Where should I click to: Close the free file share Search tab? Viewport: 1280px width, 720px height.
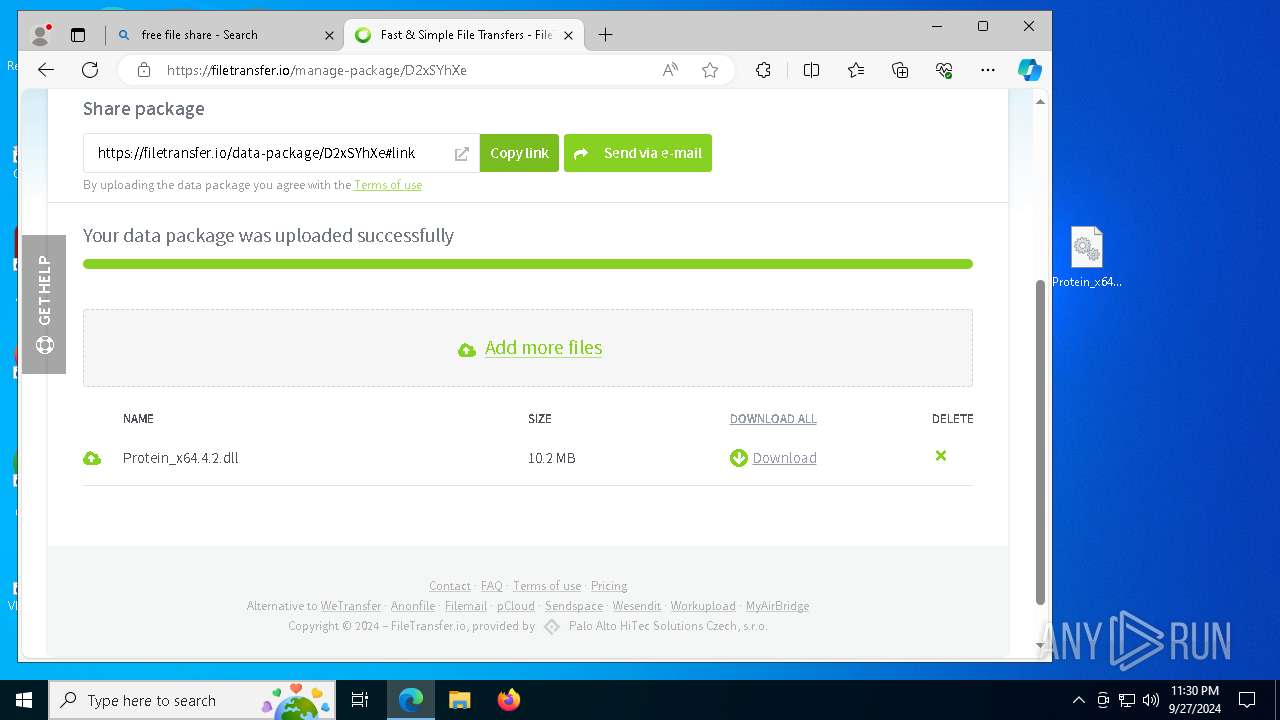[x=329, y=35]
